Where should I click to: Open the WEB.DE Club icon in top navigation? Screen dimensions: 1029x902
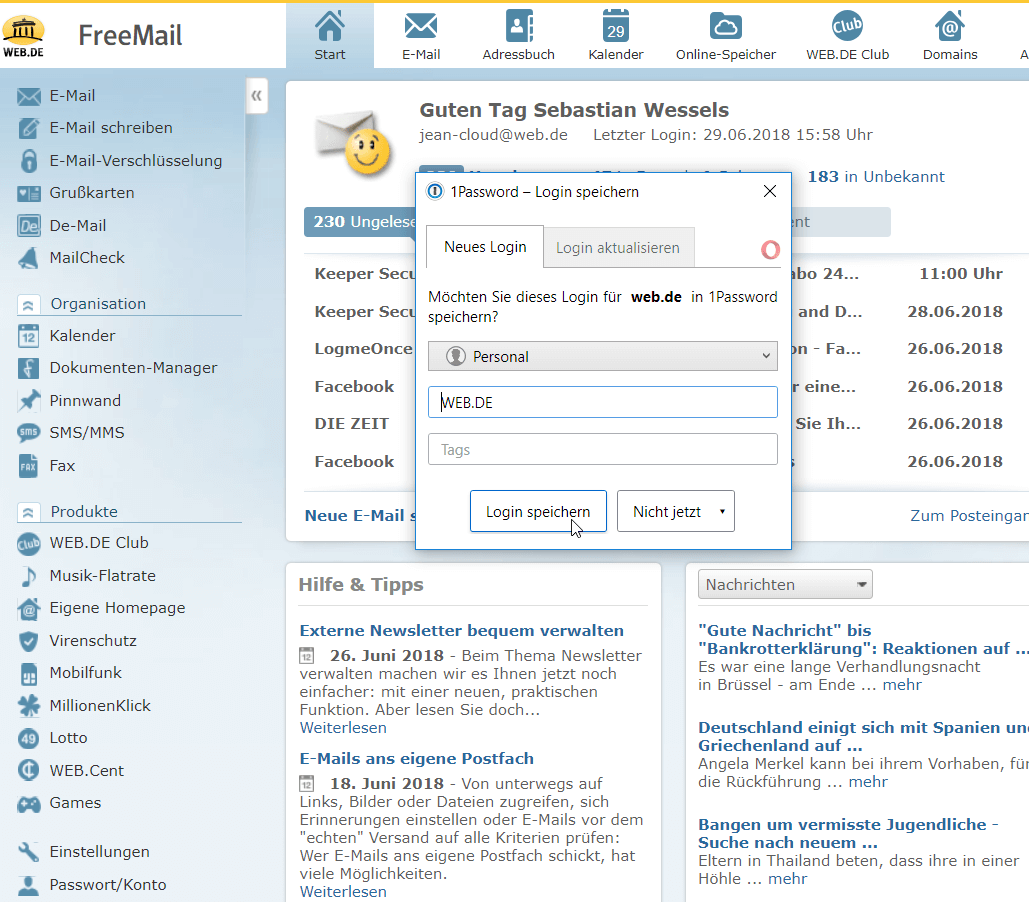click(x=847, y=27)
